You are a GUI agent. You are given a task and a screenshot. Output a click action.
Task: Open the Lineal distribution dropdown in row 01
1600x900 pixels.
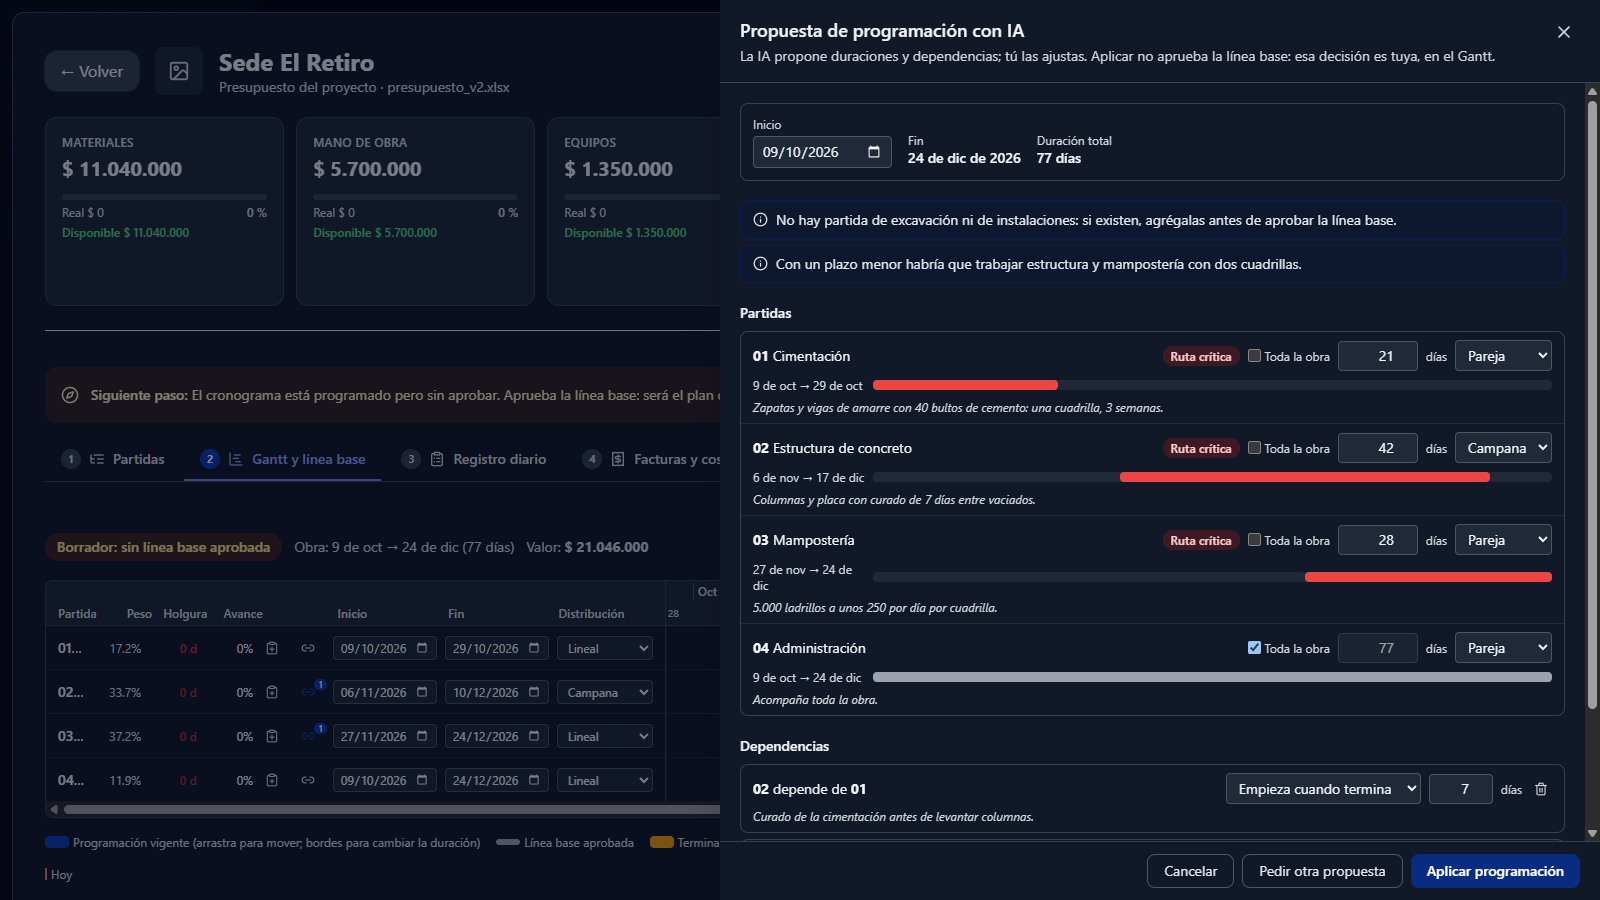tap(604, 648)
